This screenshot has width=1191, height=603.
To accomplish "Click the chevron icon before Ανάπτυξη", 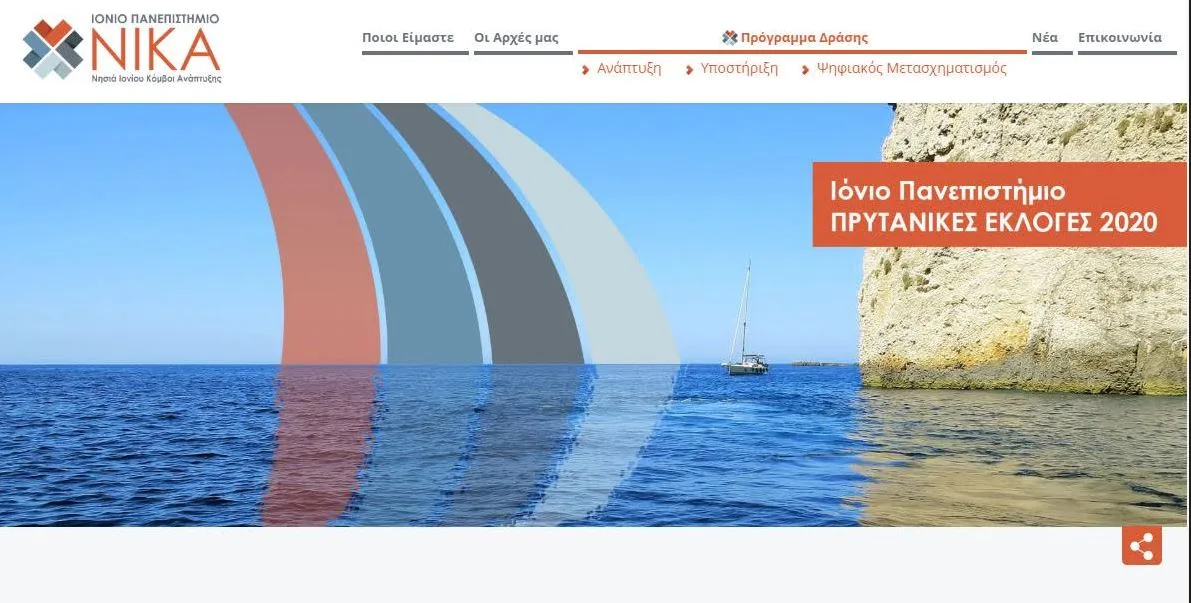I will (586, 70).
